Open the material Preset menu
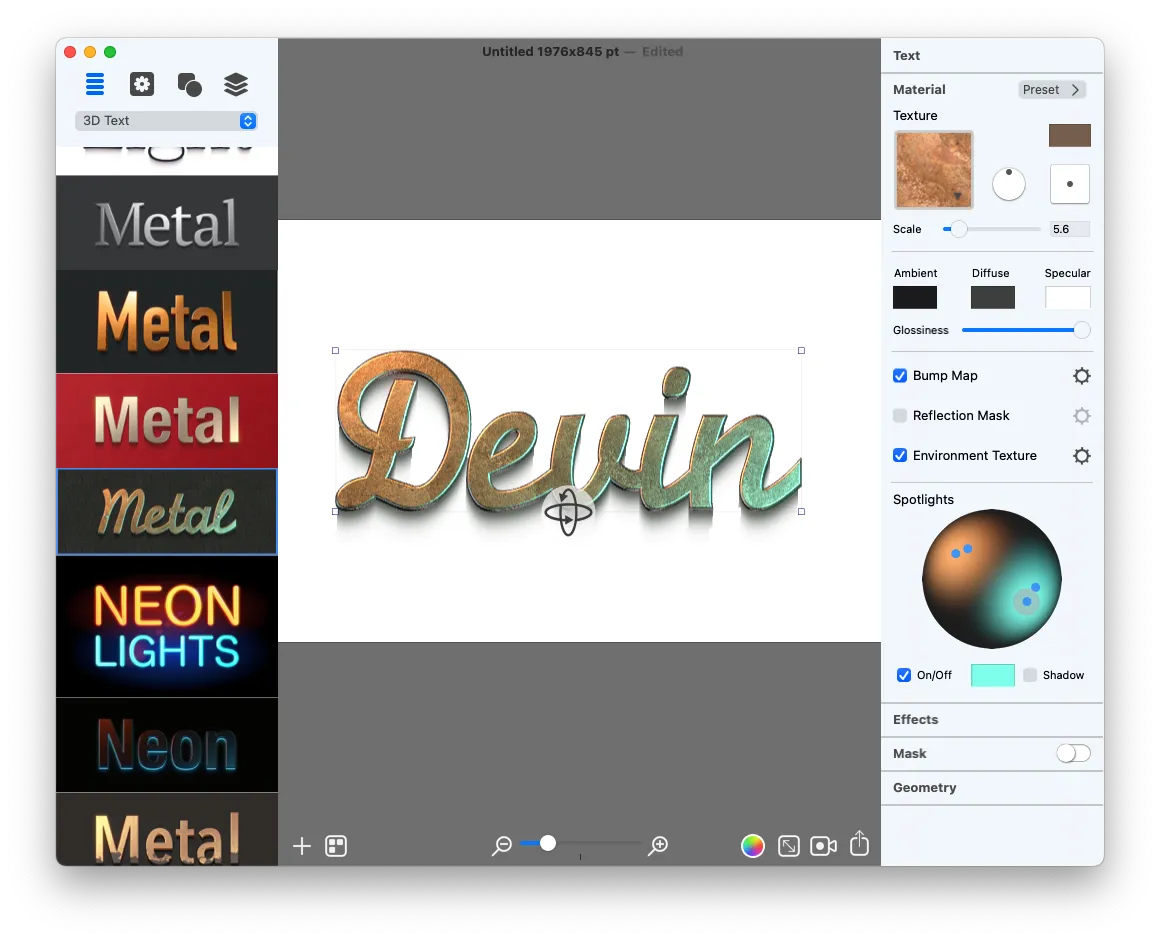 point(1052,90)
